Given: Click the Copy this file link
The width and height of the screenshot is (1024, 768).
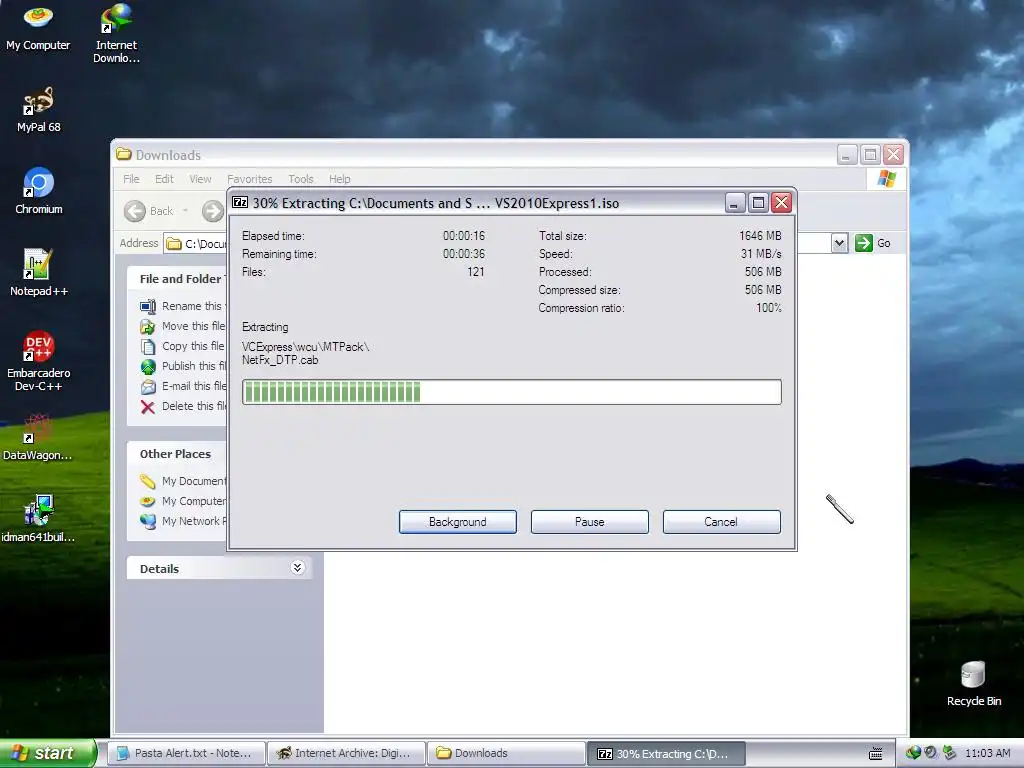Looking at the screenshot, I should 193,346.
